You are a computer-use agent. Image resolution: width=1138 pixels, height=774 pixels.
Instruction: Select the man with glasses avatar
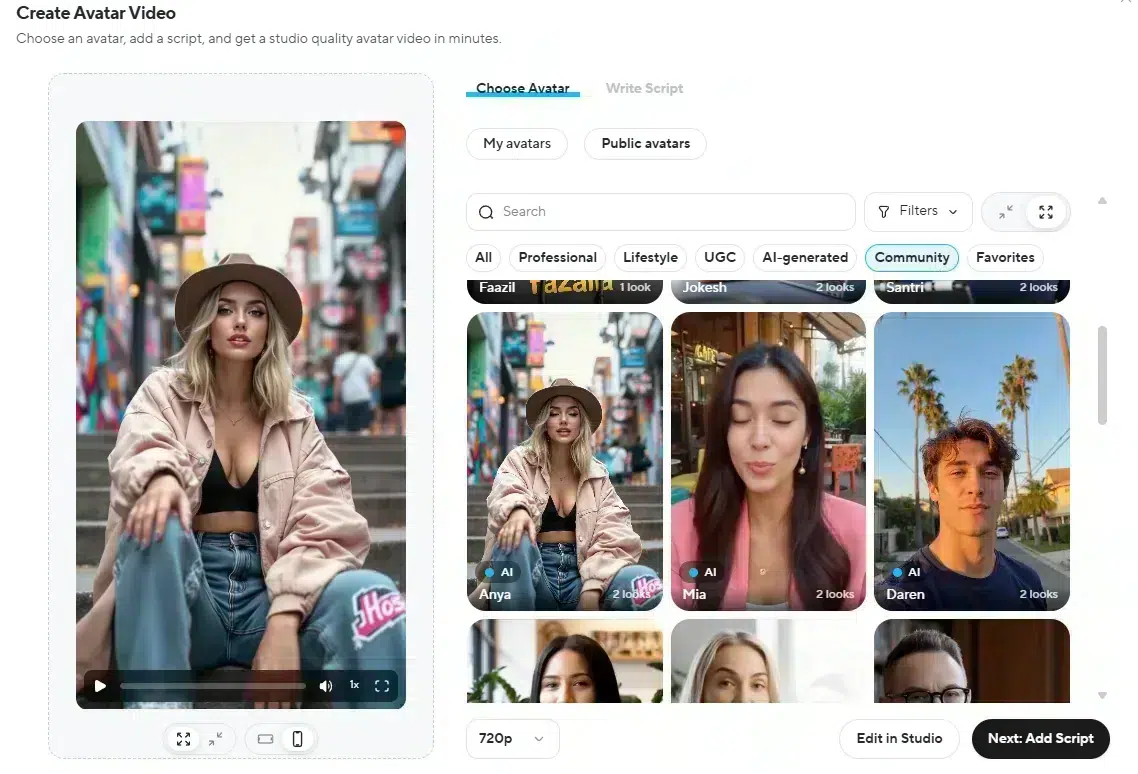(x=972, y=661)
